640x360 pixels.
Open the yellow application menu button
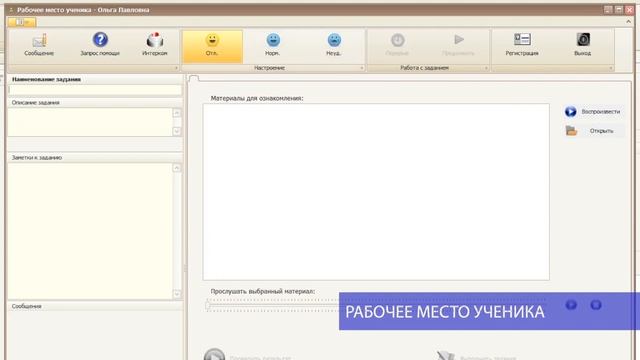coord(22,22)
